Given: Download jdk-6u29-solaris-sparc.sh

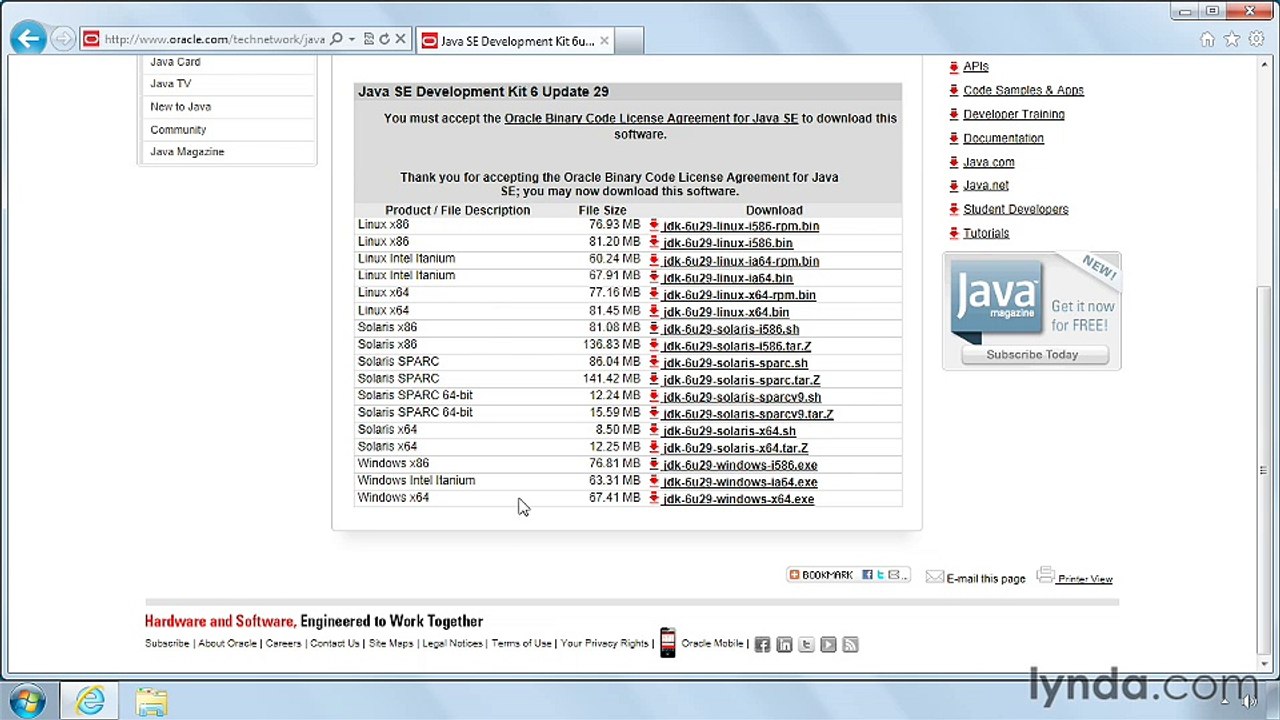Looking at the screenshot, I should [x=735, y=363].
